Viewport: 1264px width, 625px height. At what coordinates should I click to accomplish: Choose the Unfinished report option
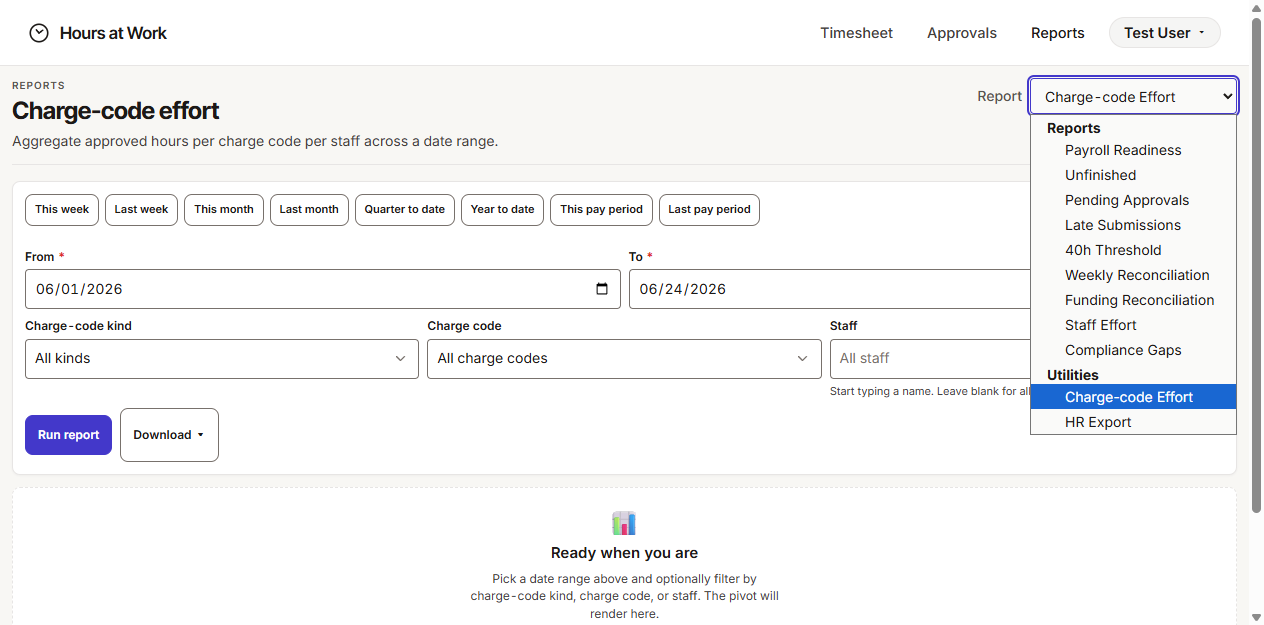1133,175
